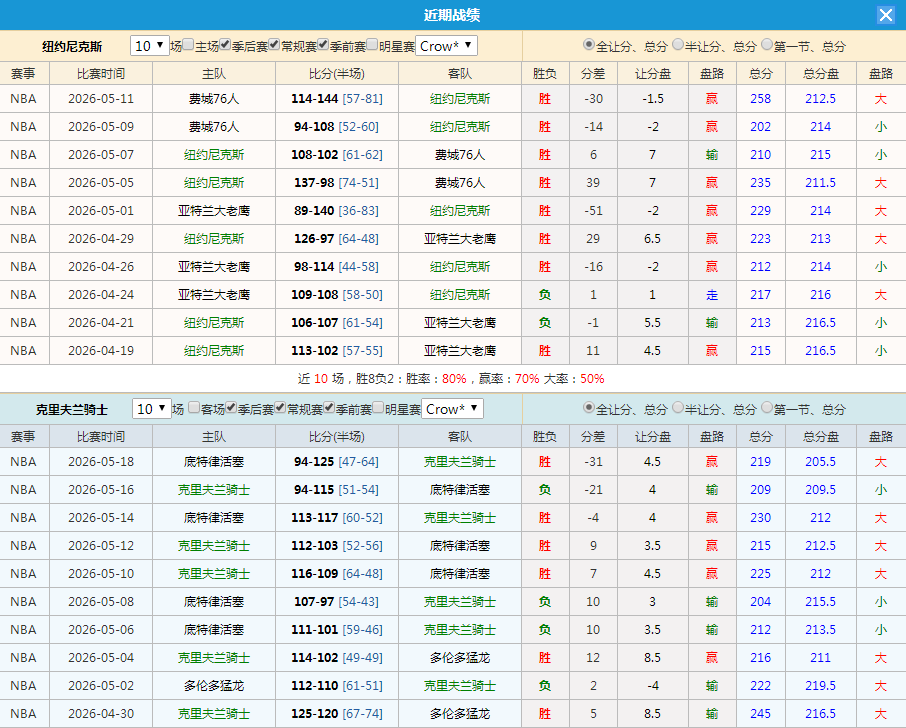Screen dimensions: 906x728
Task: Click 克里夫兰骑士 in the 2026-05-16 row
Action: (214, 490)
